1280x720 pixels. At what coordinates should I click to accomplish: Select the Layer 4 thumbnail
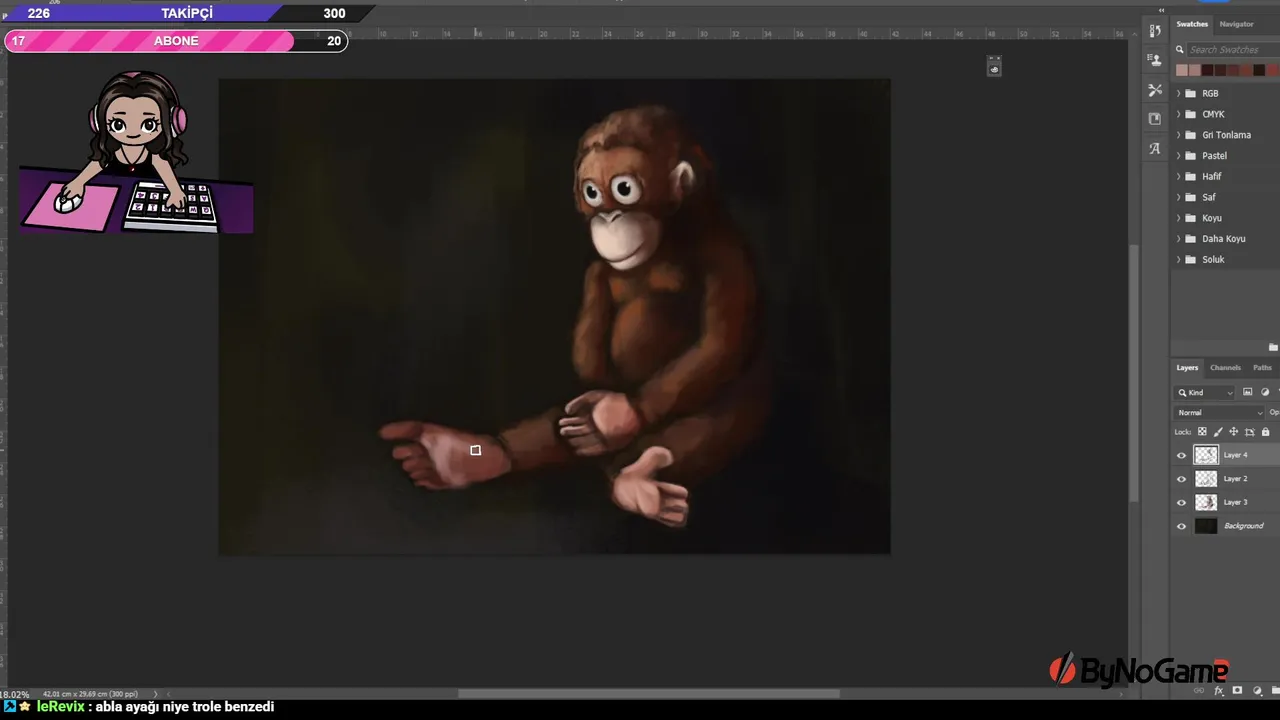click(x=1206, y=455)
